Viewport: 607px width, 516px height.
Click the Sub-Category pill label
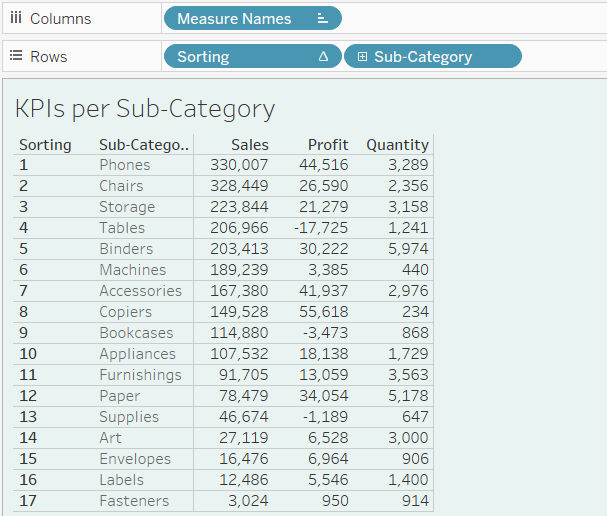[423, 57]
